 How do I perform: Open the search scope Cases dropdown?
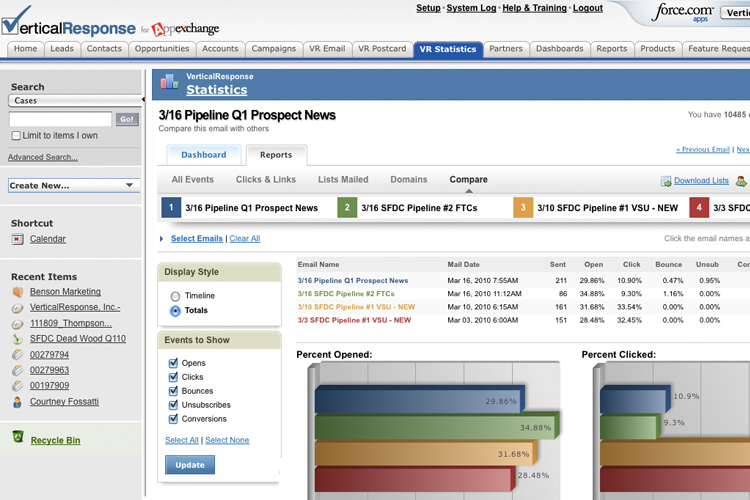coord(74,100)
